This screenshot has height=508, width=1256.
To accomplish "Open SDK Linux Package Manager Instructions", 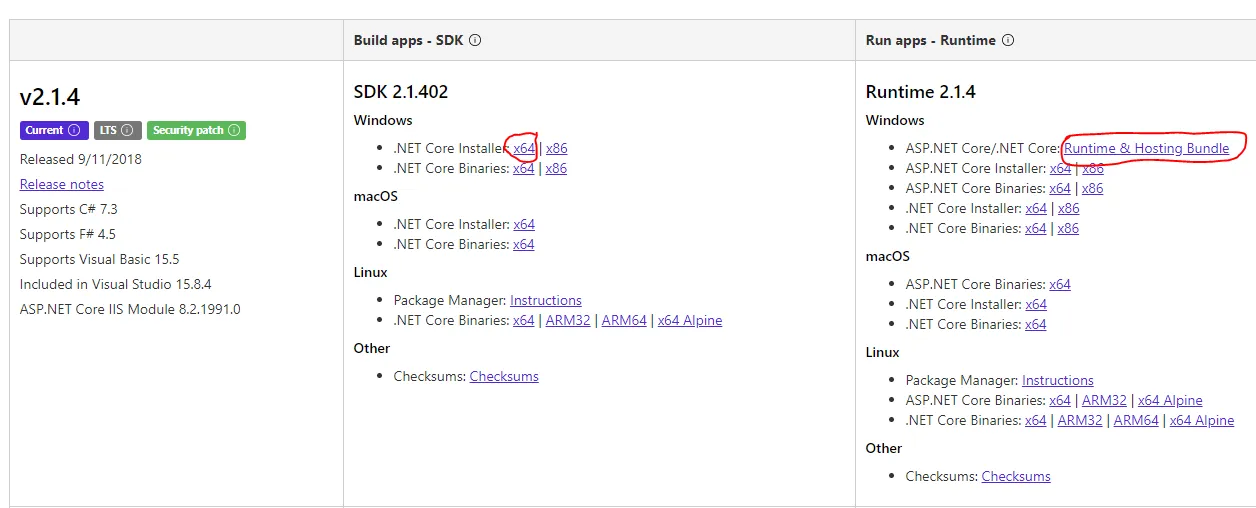I will [546, 300].
